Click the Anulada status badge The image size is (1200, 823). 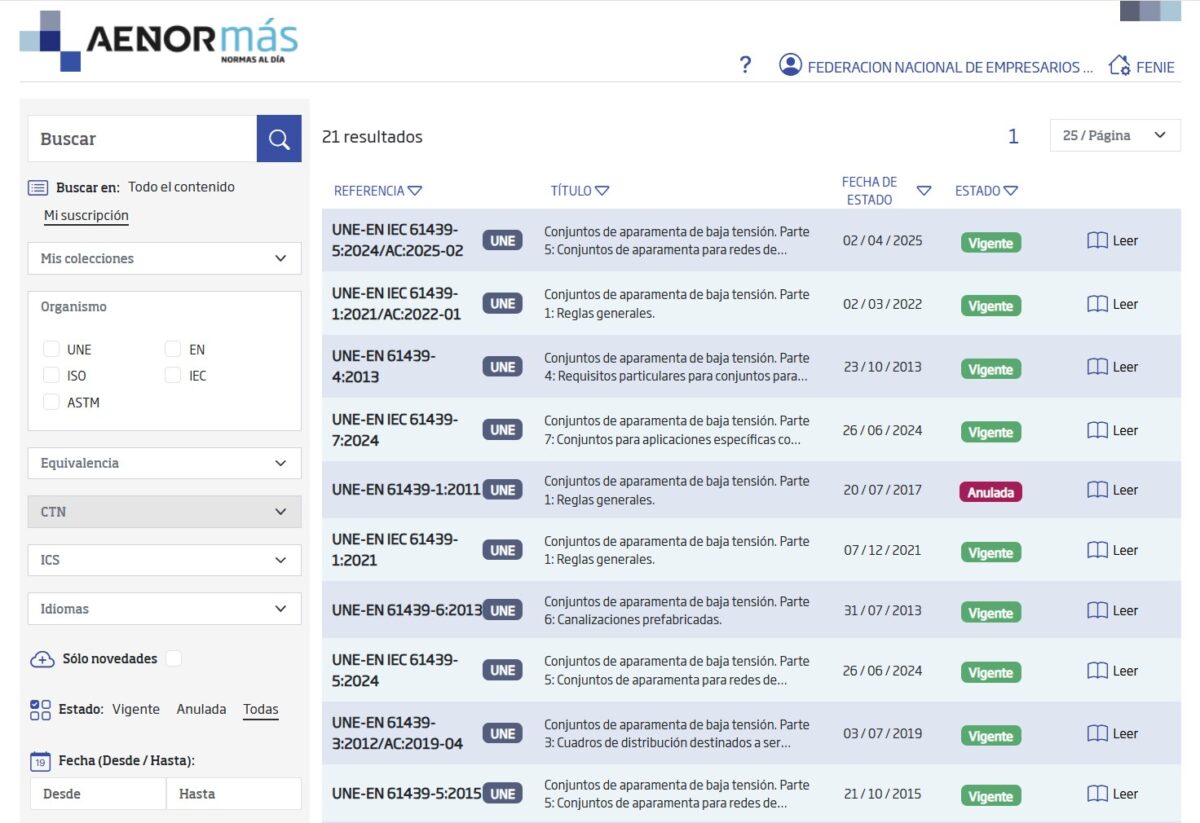(990, 492)
